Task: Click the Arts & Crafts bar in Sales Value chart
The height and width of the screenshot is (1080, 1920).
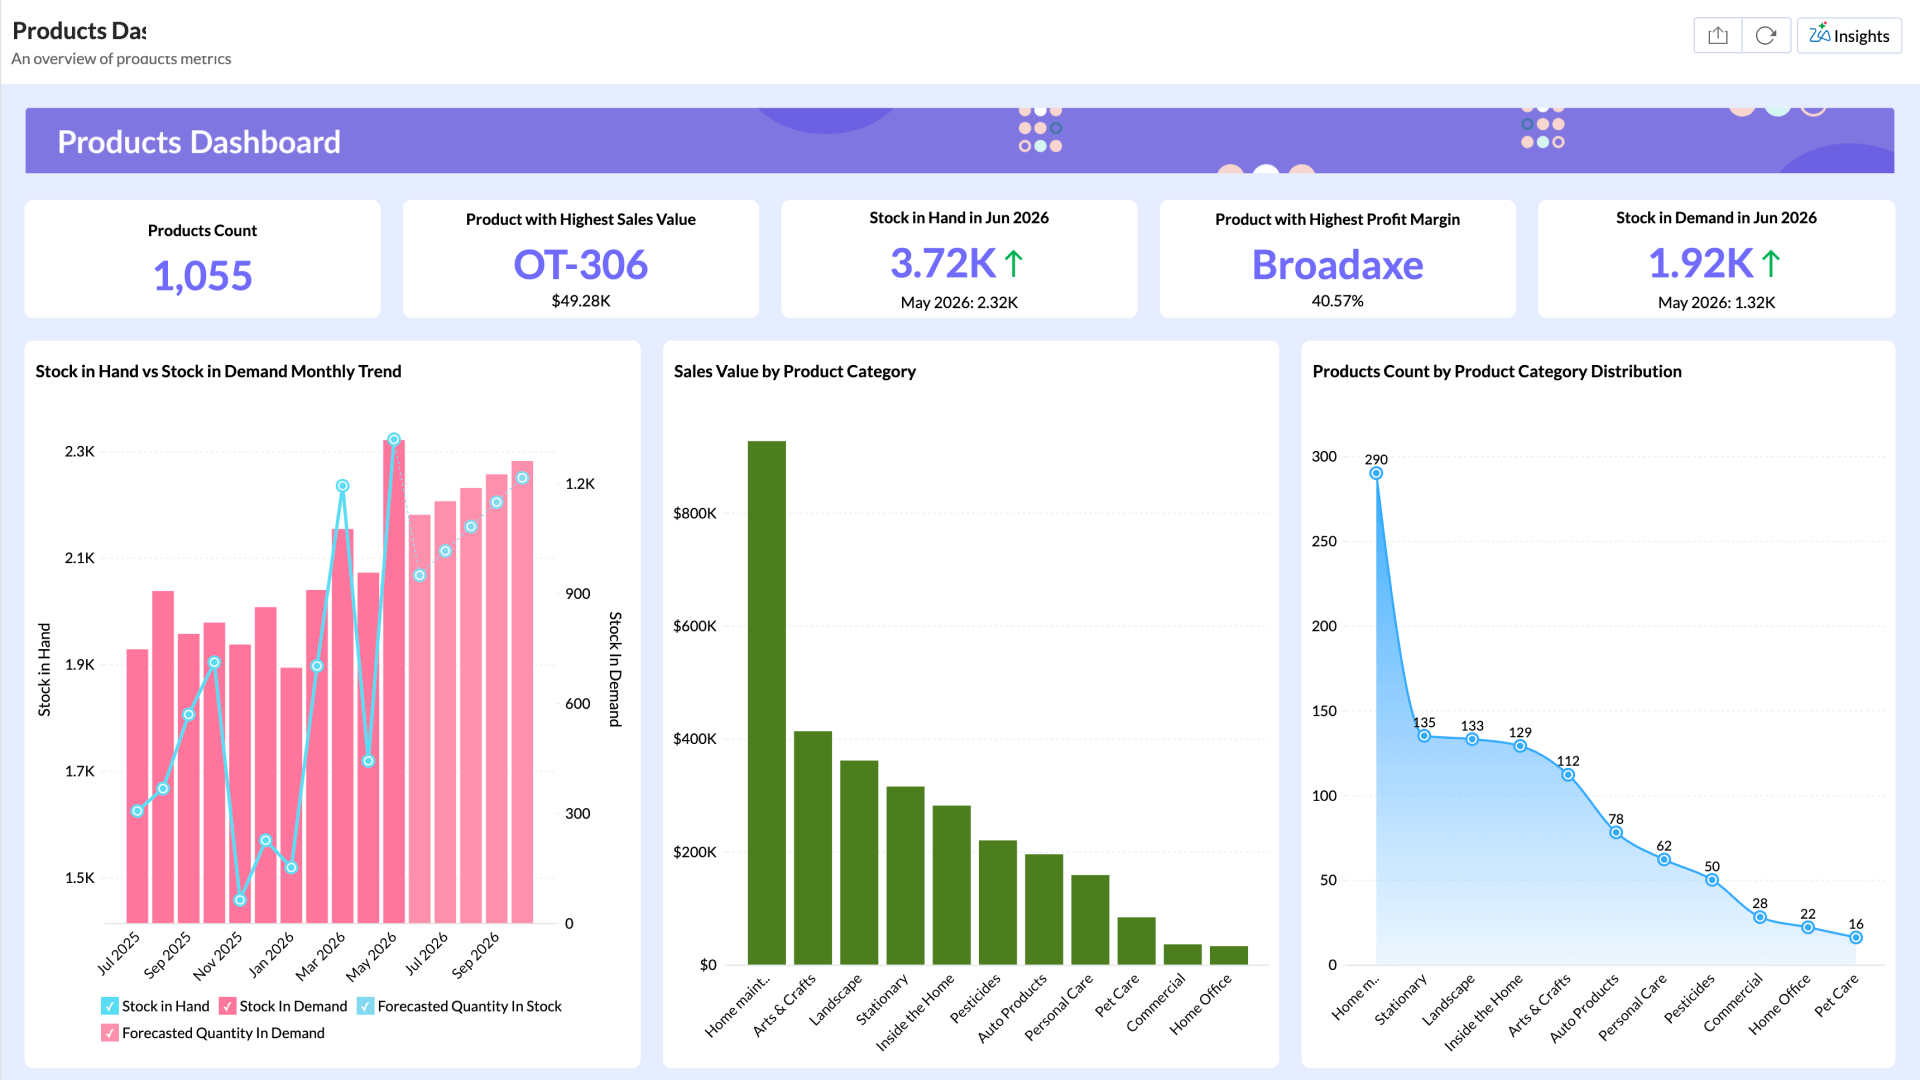Action: (813, 848)
